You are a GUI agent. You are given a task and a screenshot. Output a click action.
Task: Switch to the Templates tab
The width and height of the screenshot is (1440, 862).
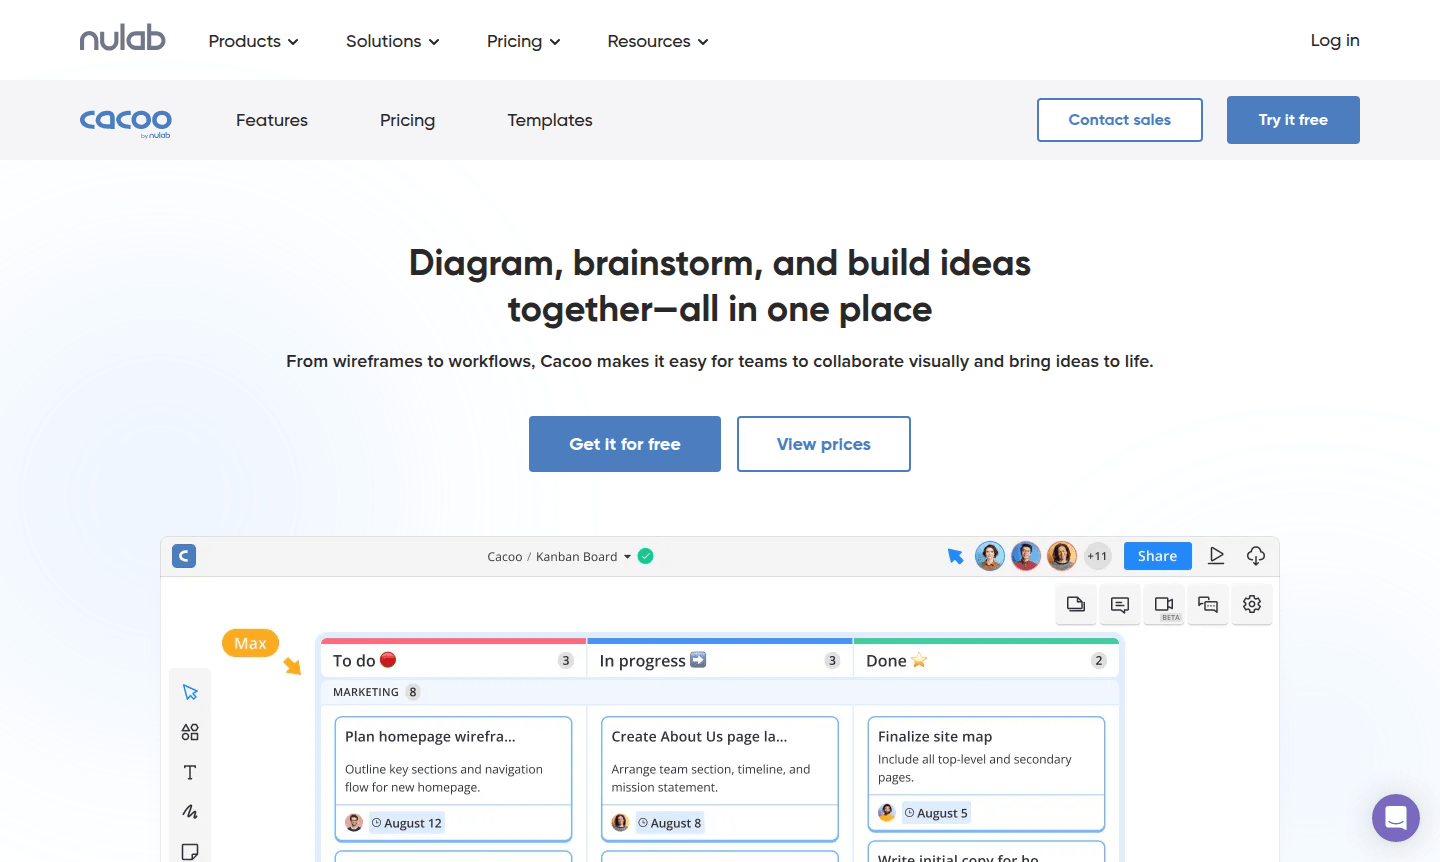(x=549, y=120)
